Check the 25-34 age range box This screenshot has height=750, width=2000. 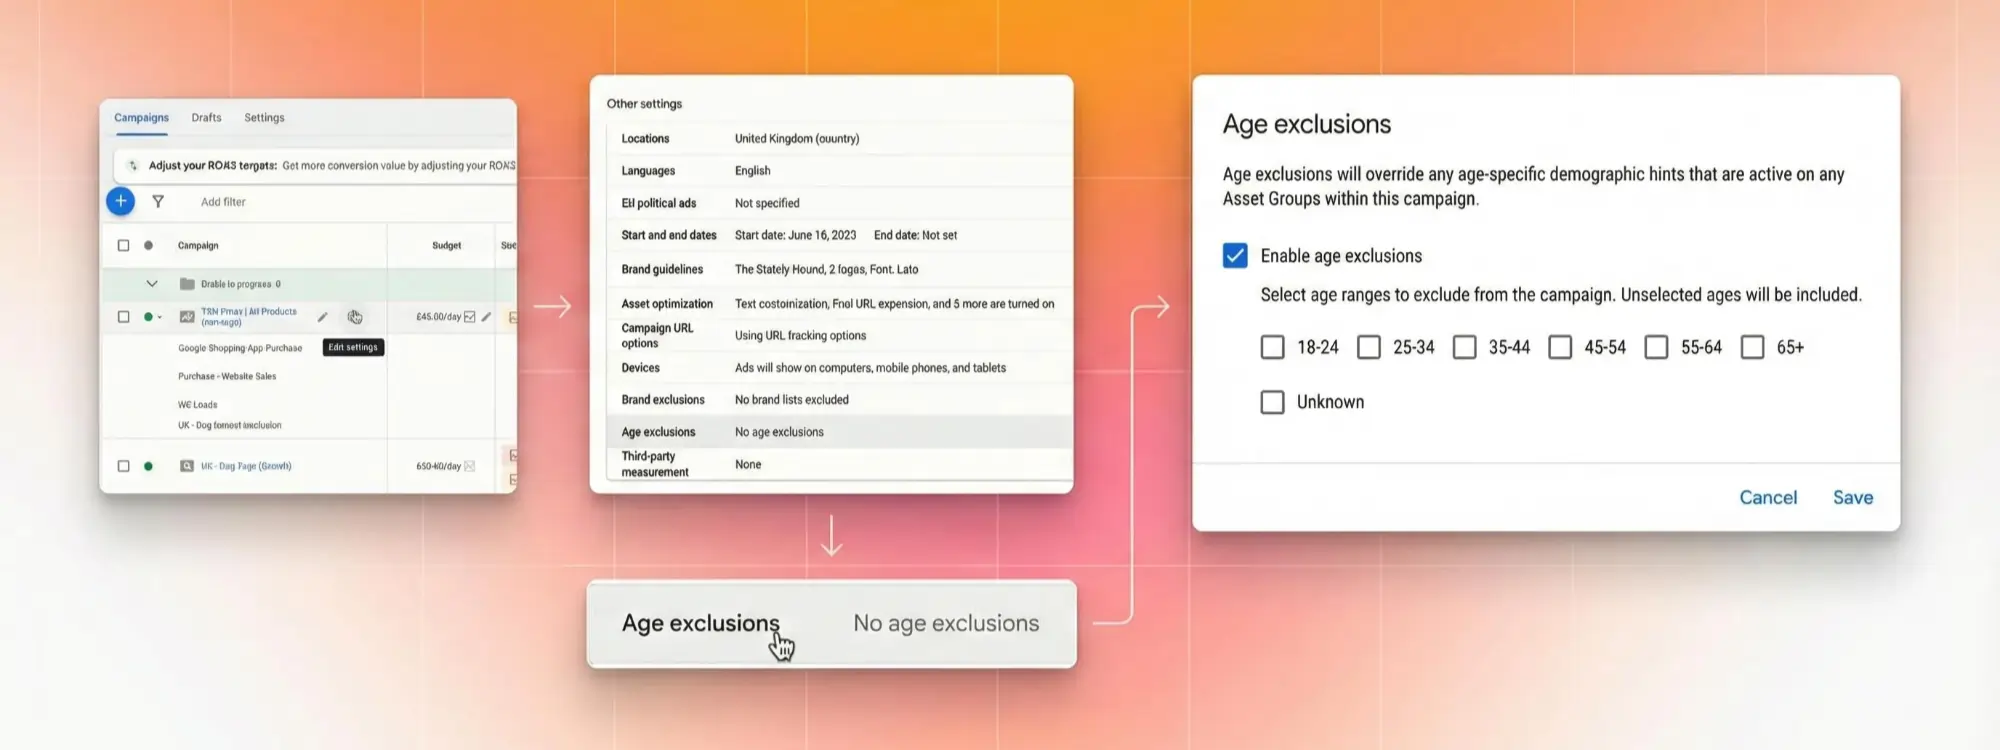point(1368,347)
